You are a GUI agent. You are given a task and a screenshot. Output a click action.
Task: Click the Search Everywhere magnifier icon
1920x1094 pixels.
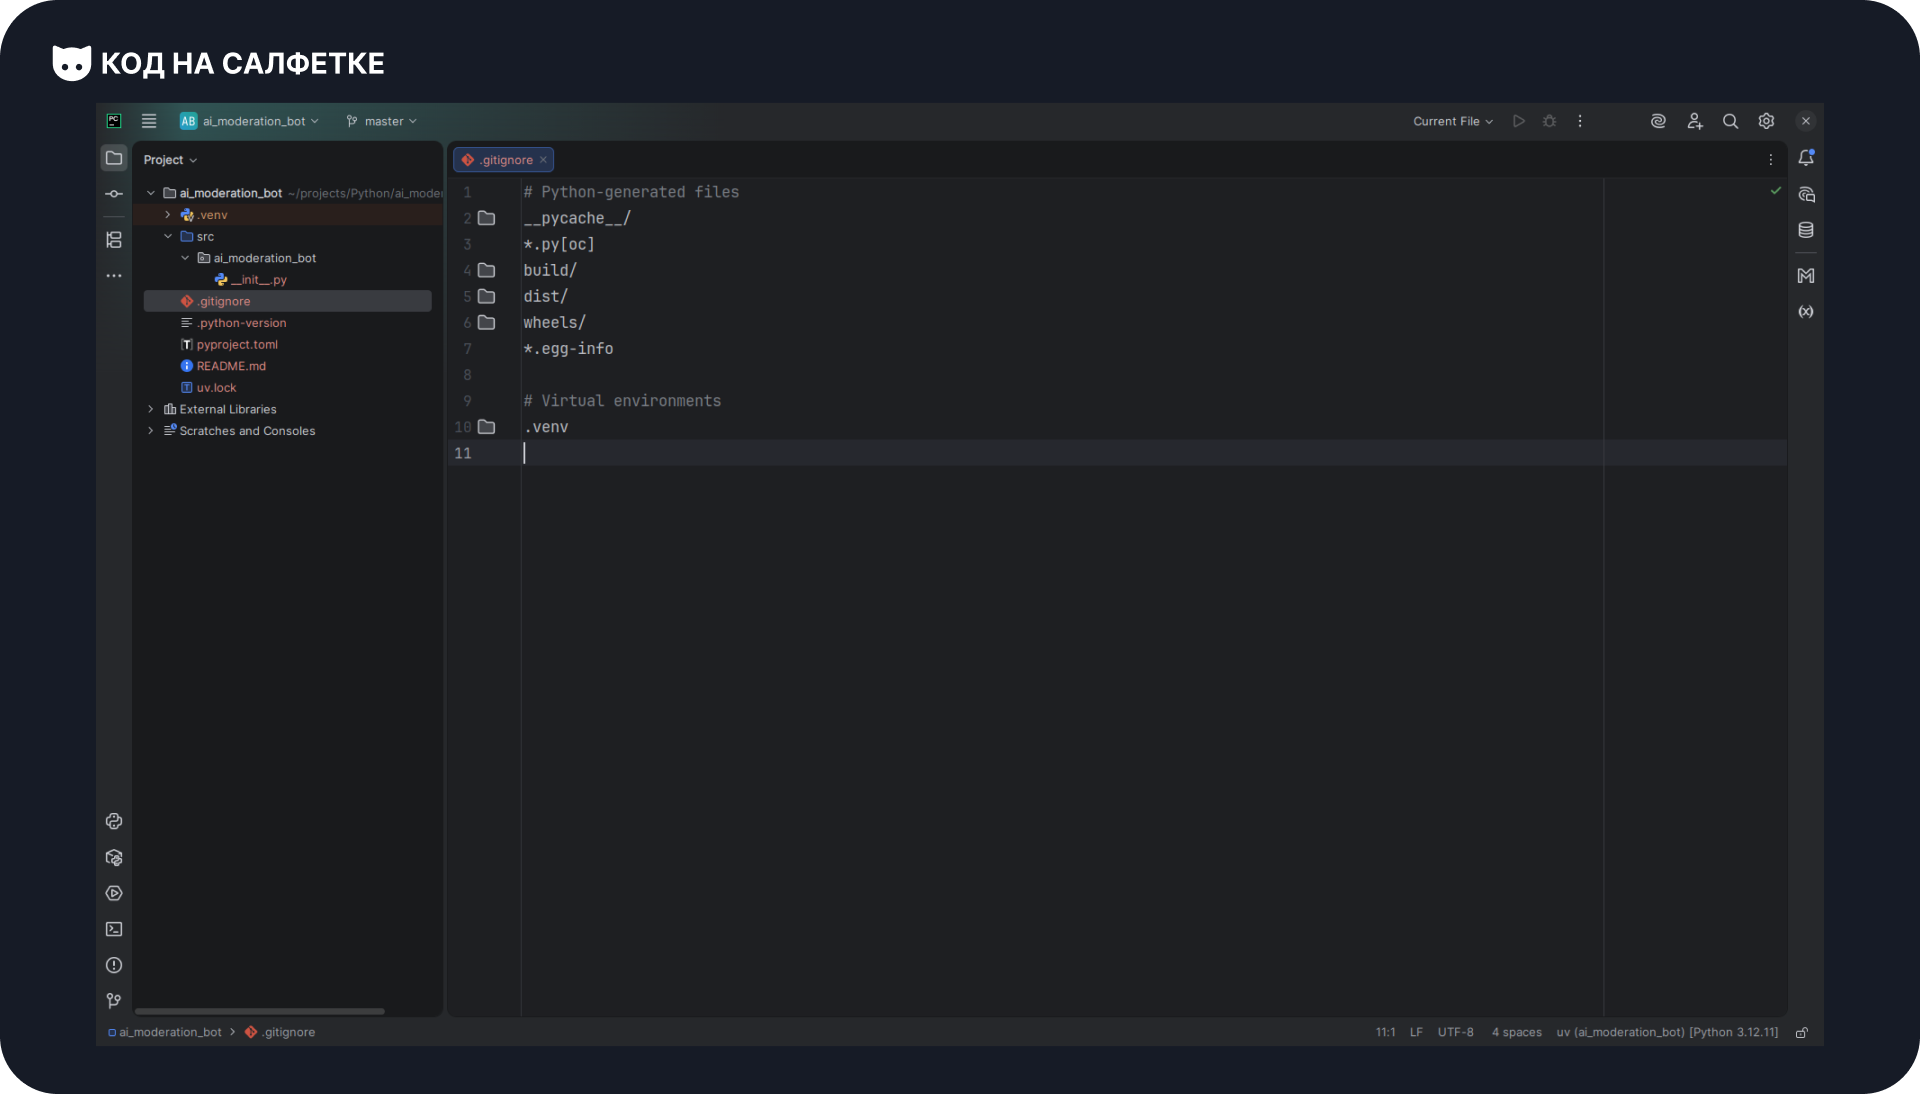(1730, 121)
